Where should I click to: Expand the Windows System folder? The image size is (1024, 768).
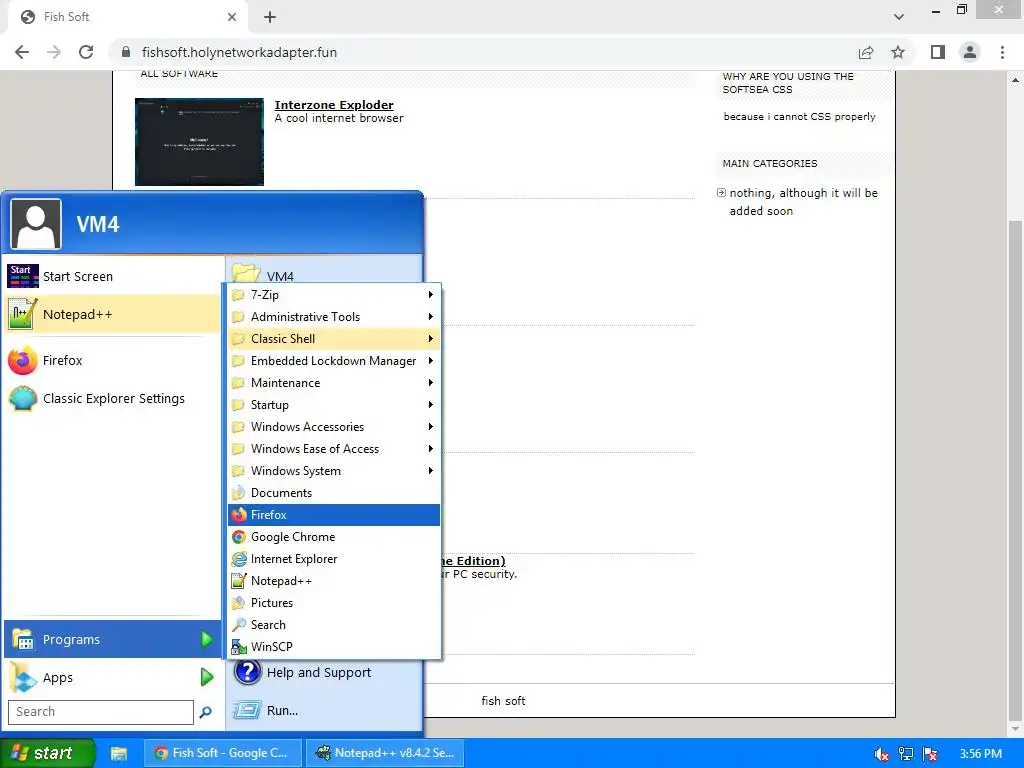click(x=334, y=471)
